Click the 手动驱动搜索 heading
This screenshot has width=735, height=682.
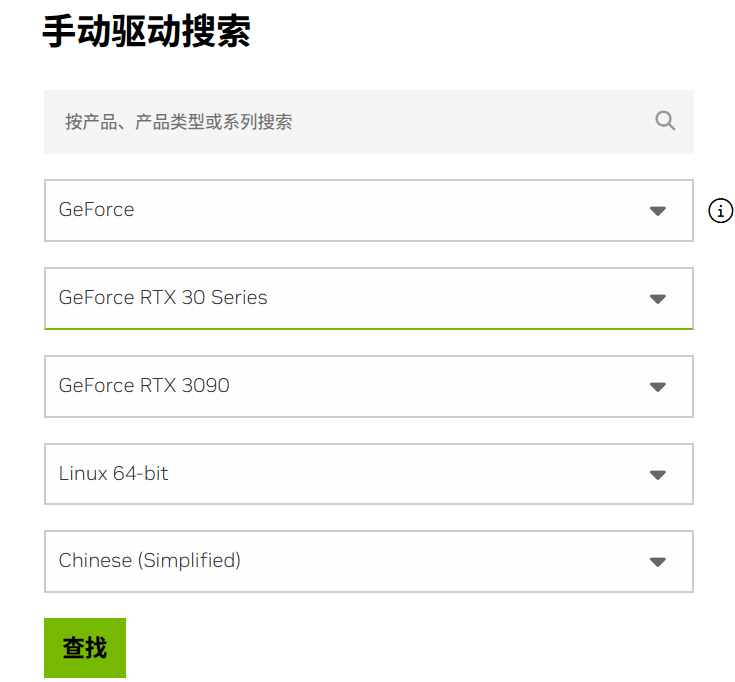point(146,31)
